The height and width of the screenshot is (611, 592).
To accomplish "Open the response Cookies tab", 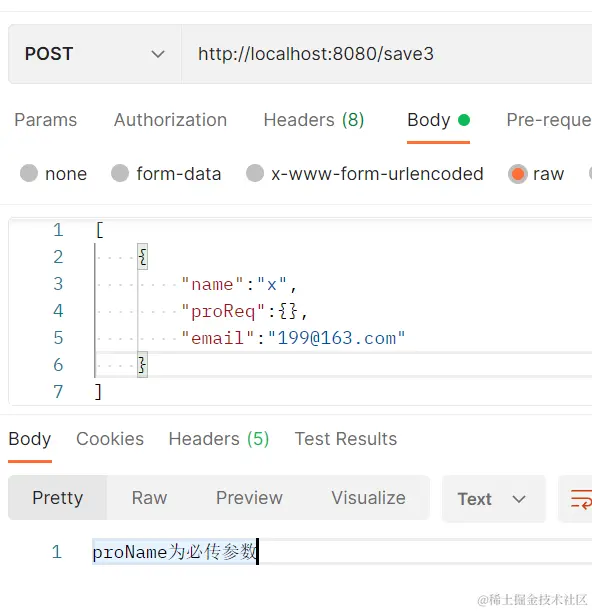I will 110,439.
